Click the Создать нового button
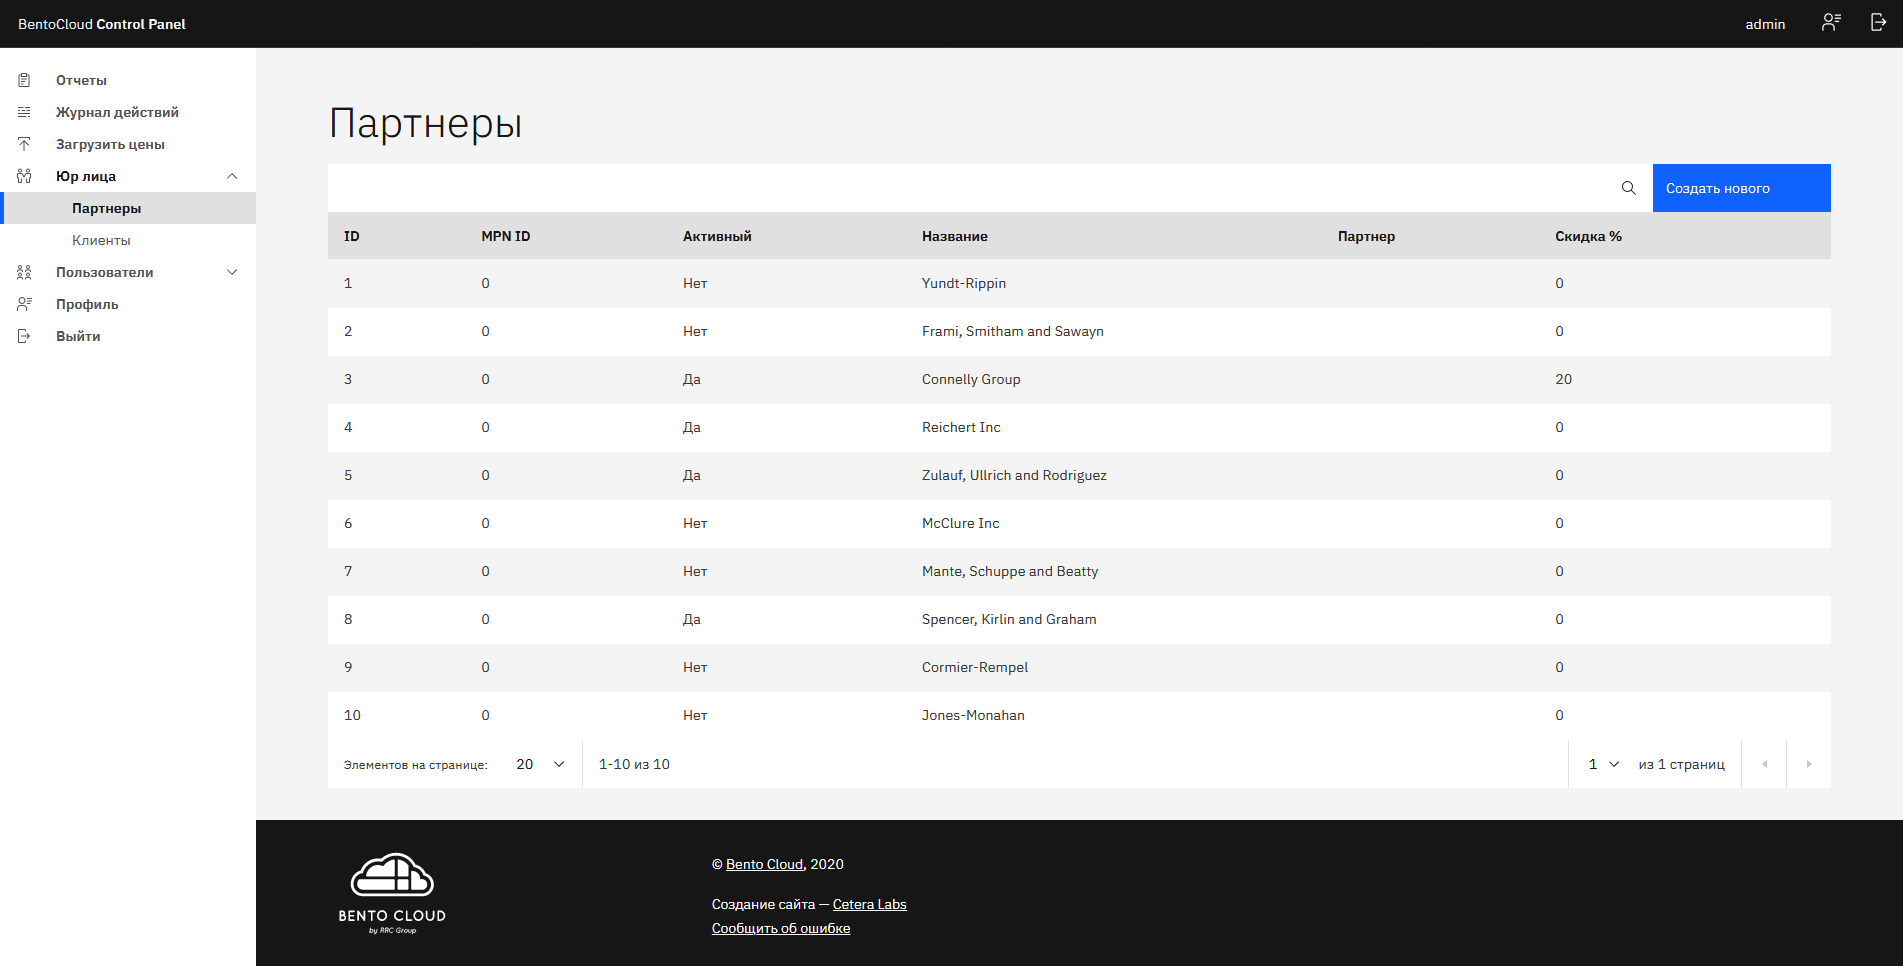 (1741, 188)
